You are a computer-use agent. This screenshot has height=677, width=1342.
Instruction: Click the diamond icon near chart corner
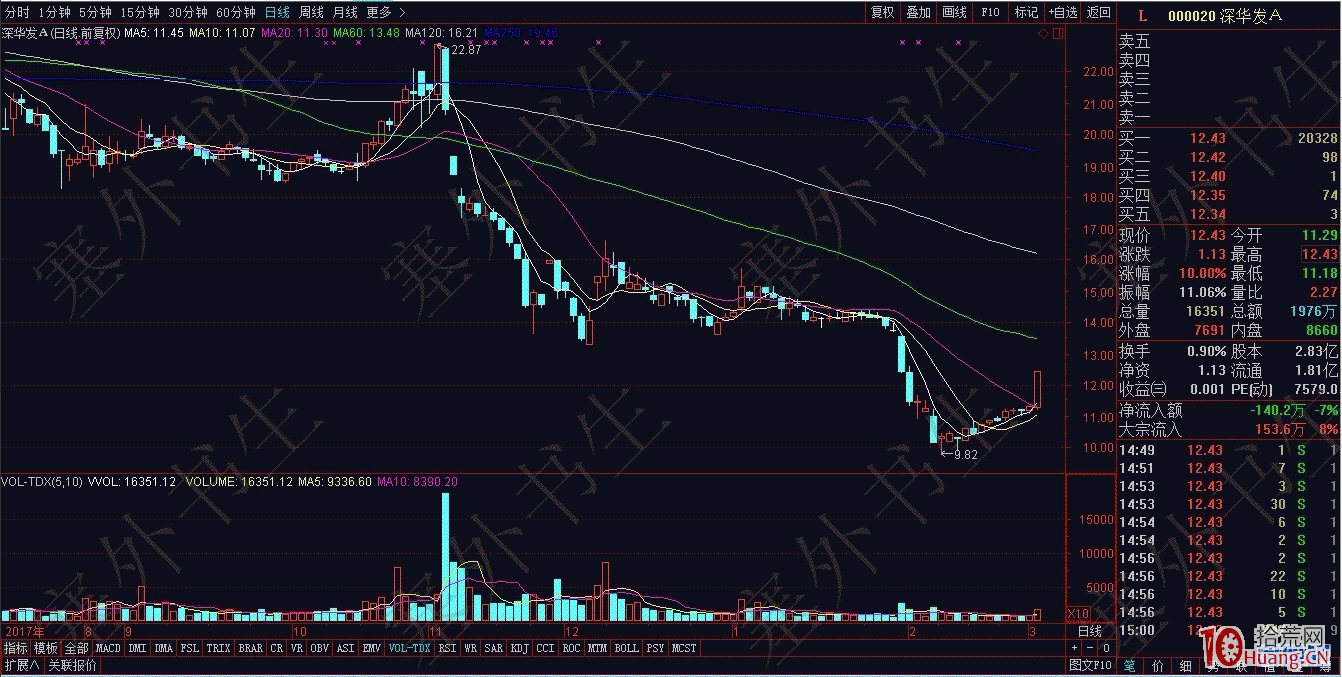[1044, 34]
